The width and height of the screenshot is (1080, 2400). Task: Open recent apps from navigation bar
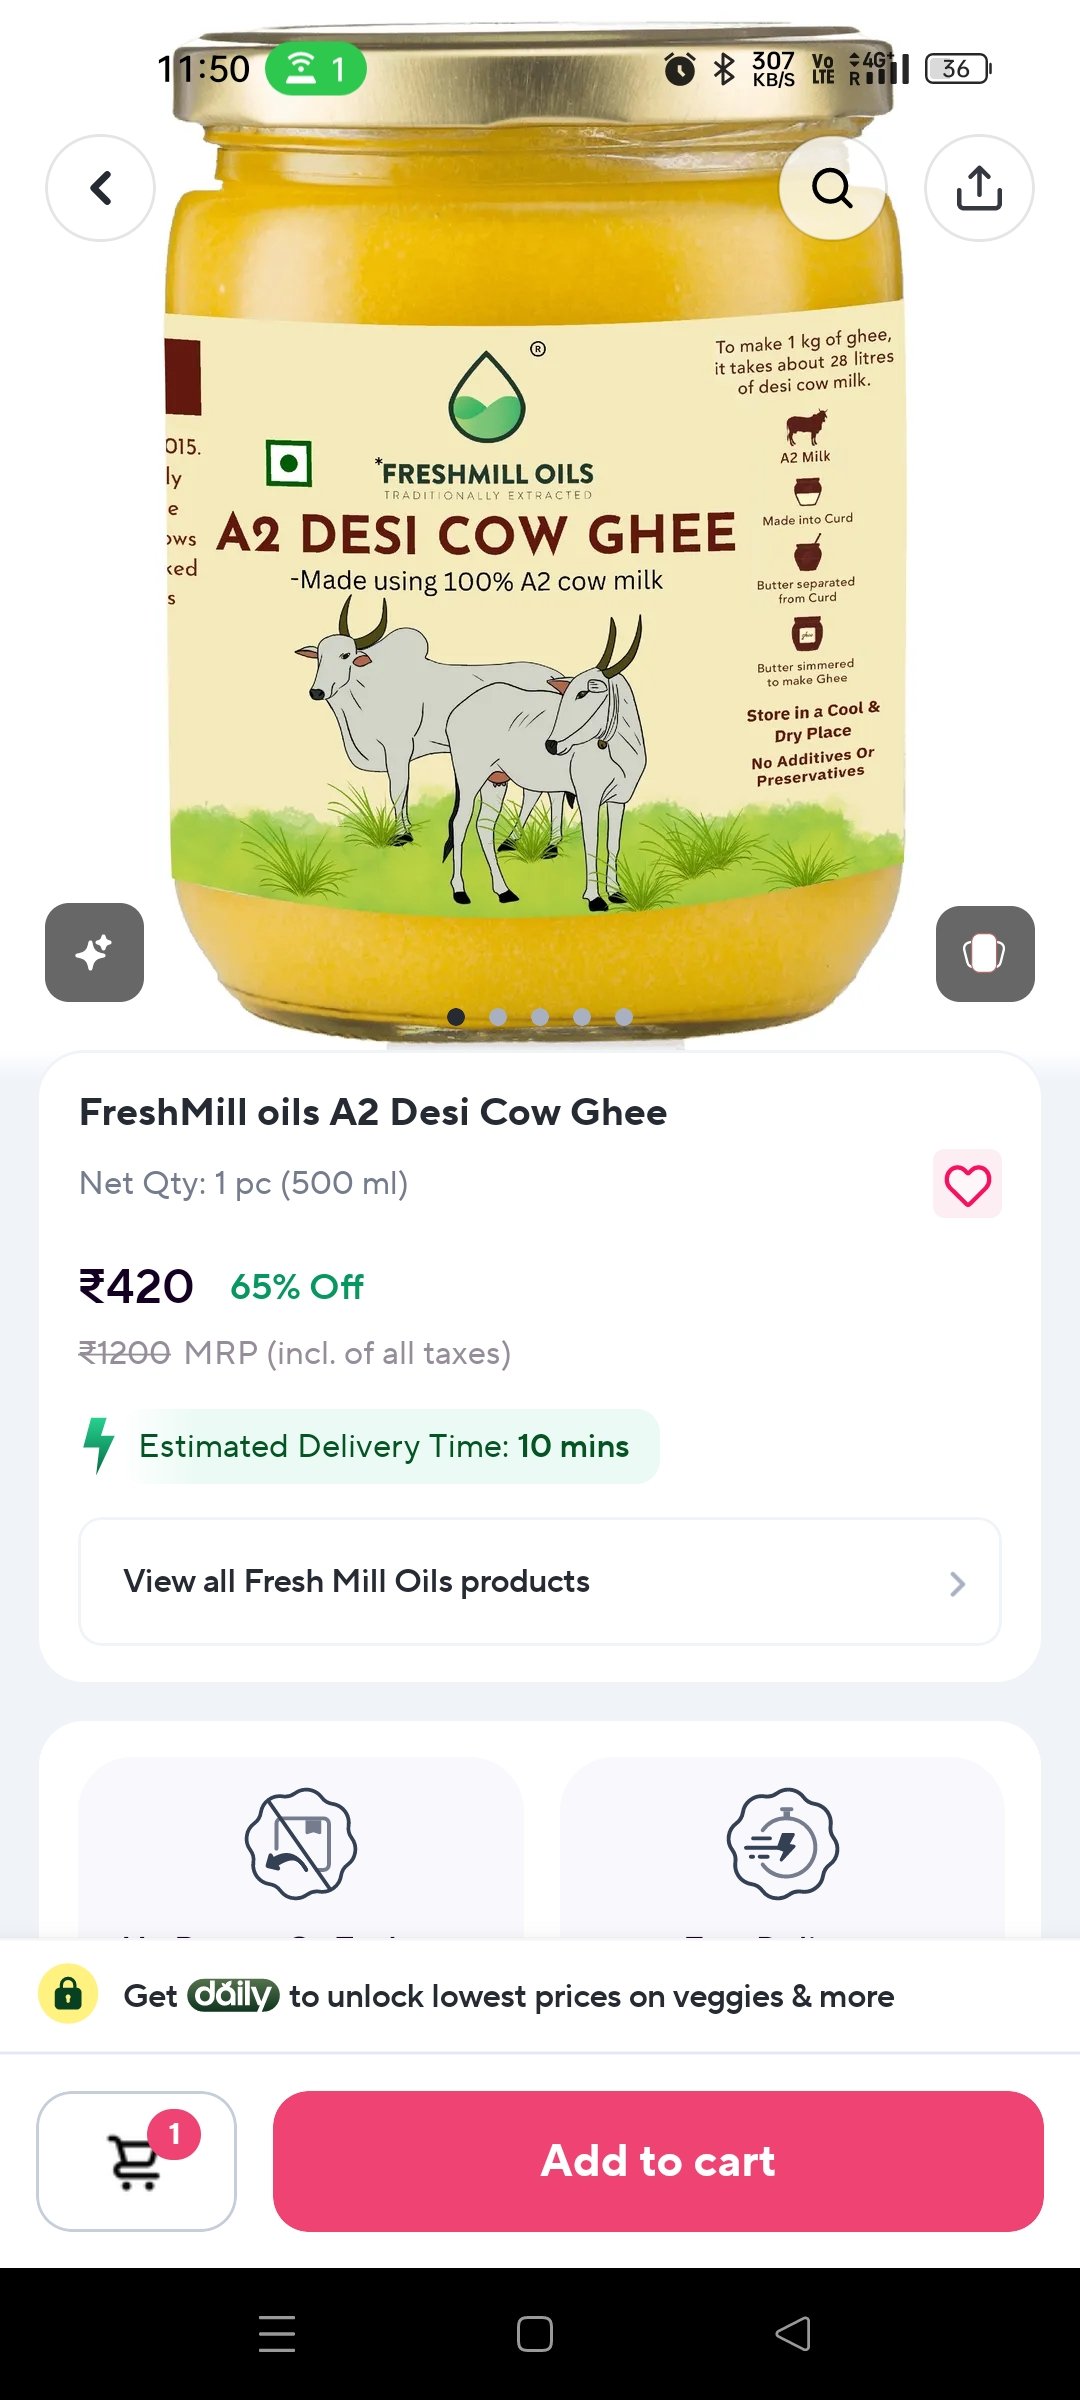(277, 2334)
